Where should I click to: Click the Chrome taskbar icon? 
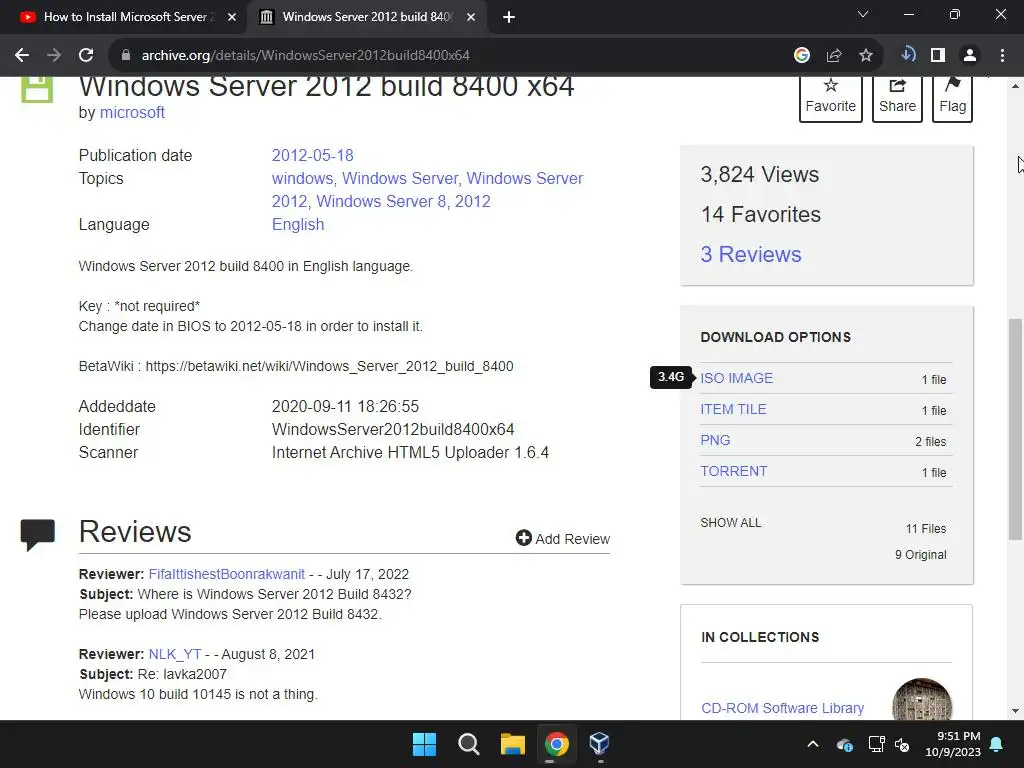coord(556,744)
